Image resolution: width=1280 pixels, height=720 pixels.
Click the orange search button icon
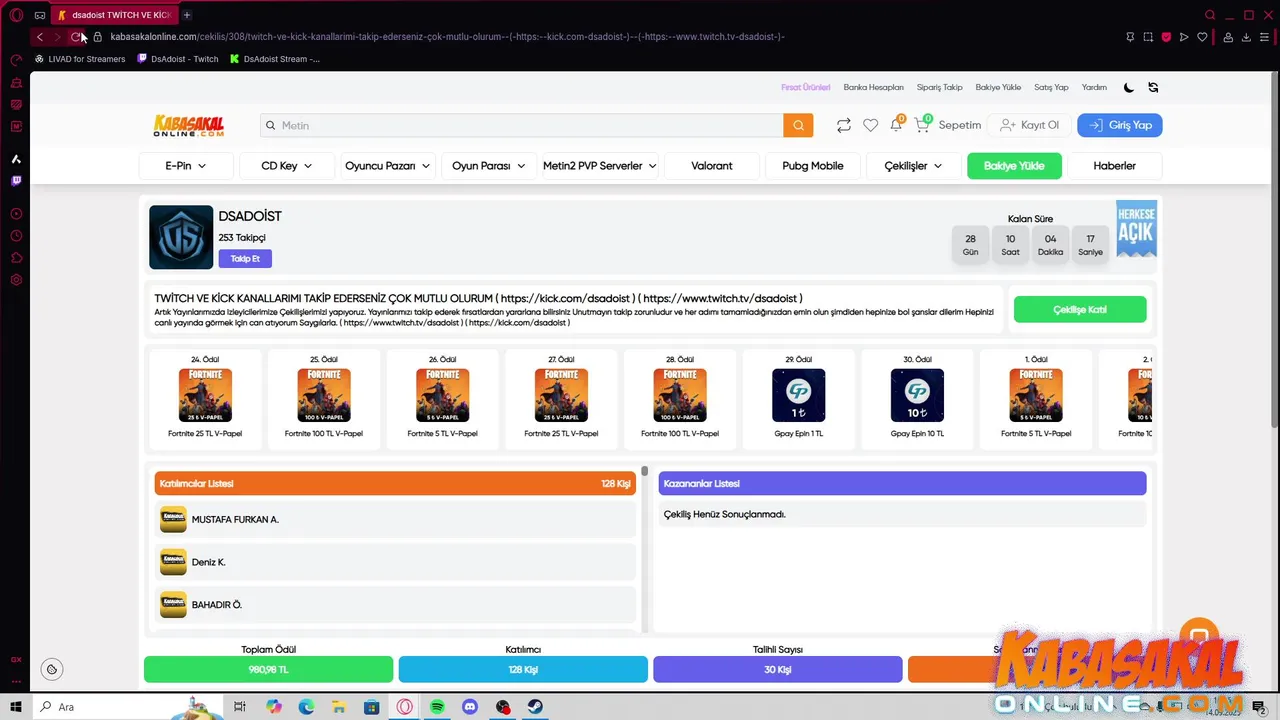pos(798,125)
